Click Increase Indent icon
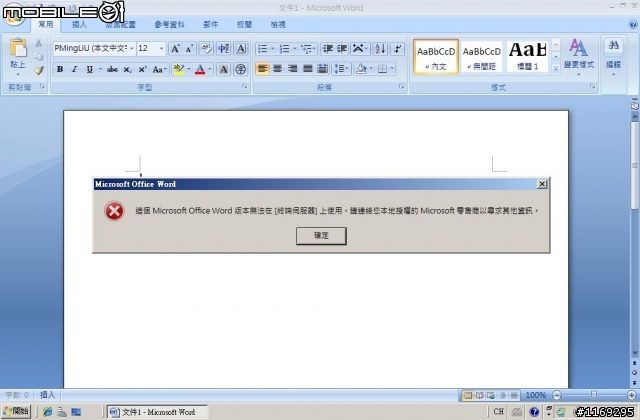 coord(342,49)
